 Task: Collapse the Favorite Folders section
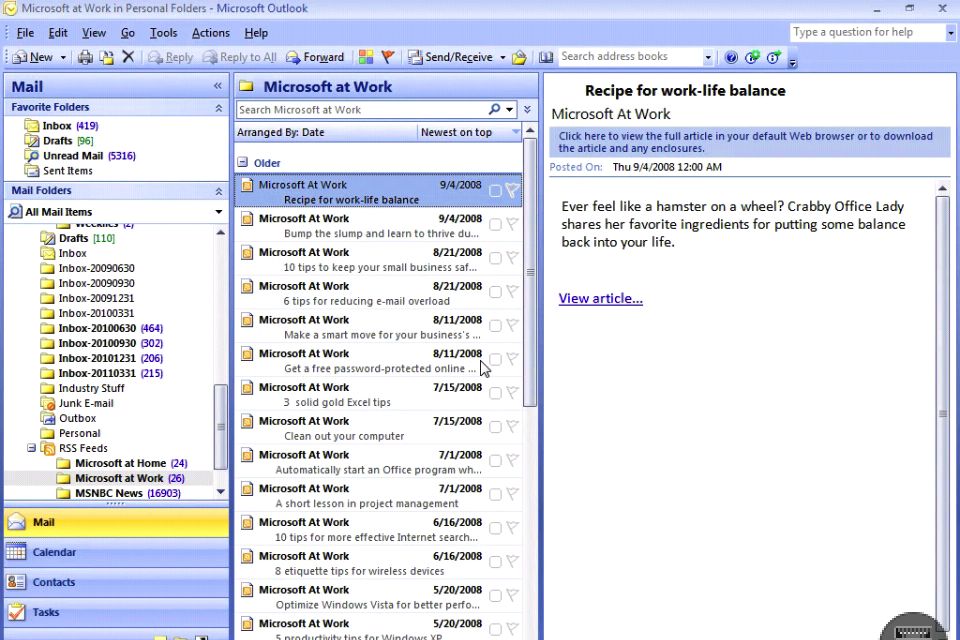219,108
